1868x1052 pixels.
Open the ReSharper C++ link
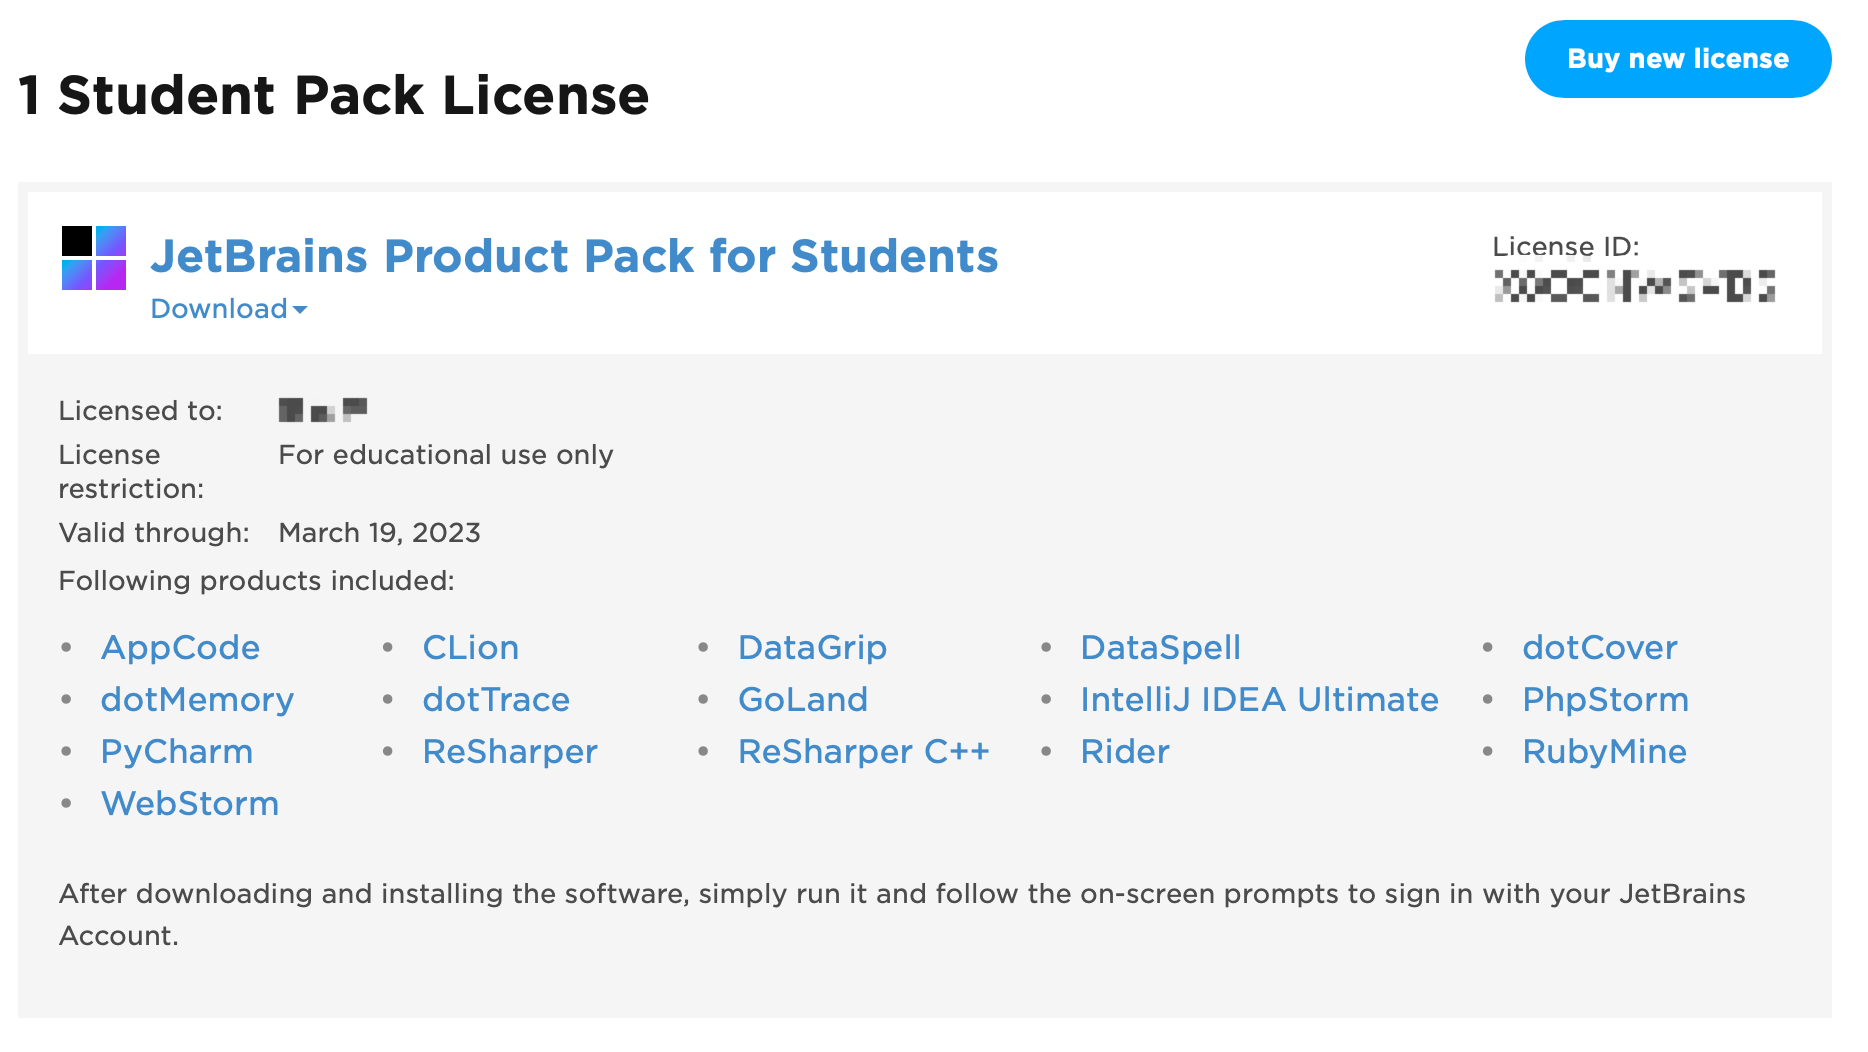(863, 752)
